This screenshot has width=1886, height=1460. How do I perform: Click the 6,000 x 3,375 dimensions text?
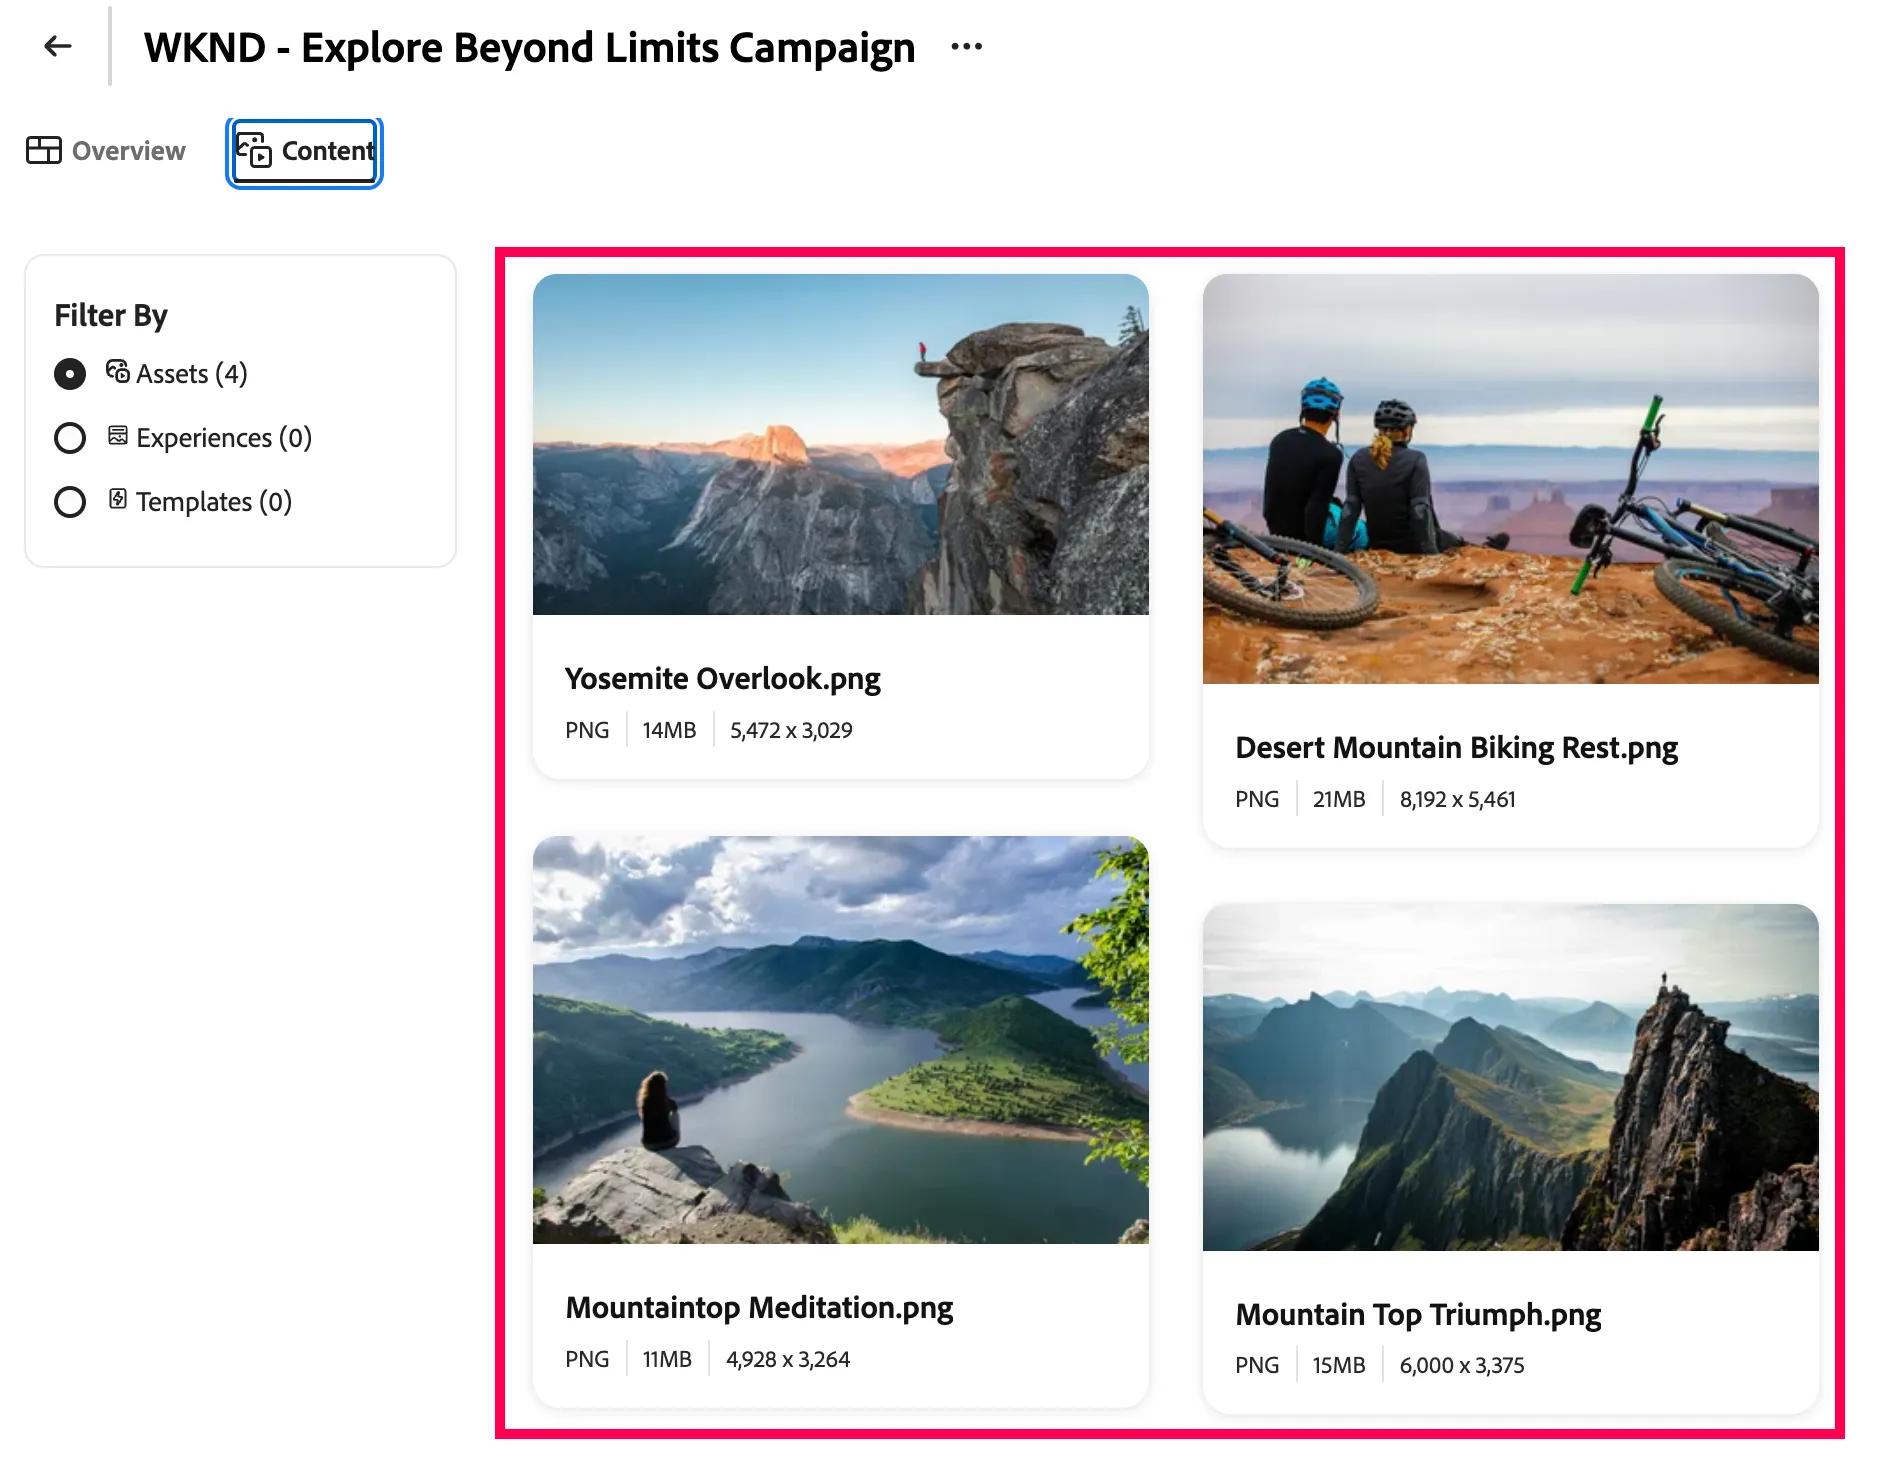tap(1462, 1365)
